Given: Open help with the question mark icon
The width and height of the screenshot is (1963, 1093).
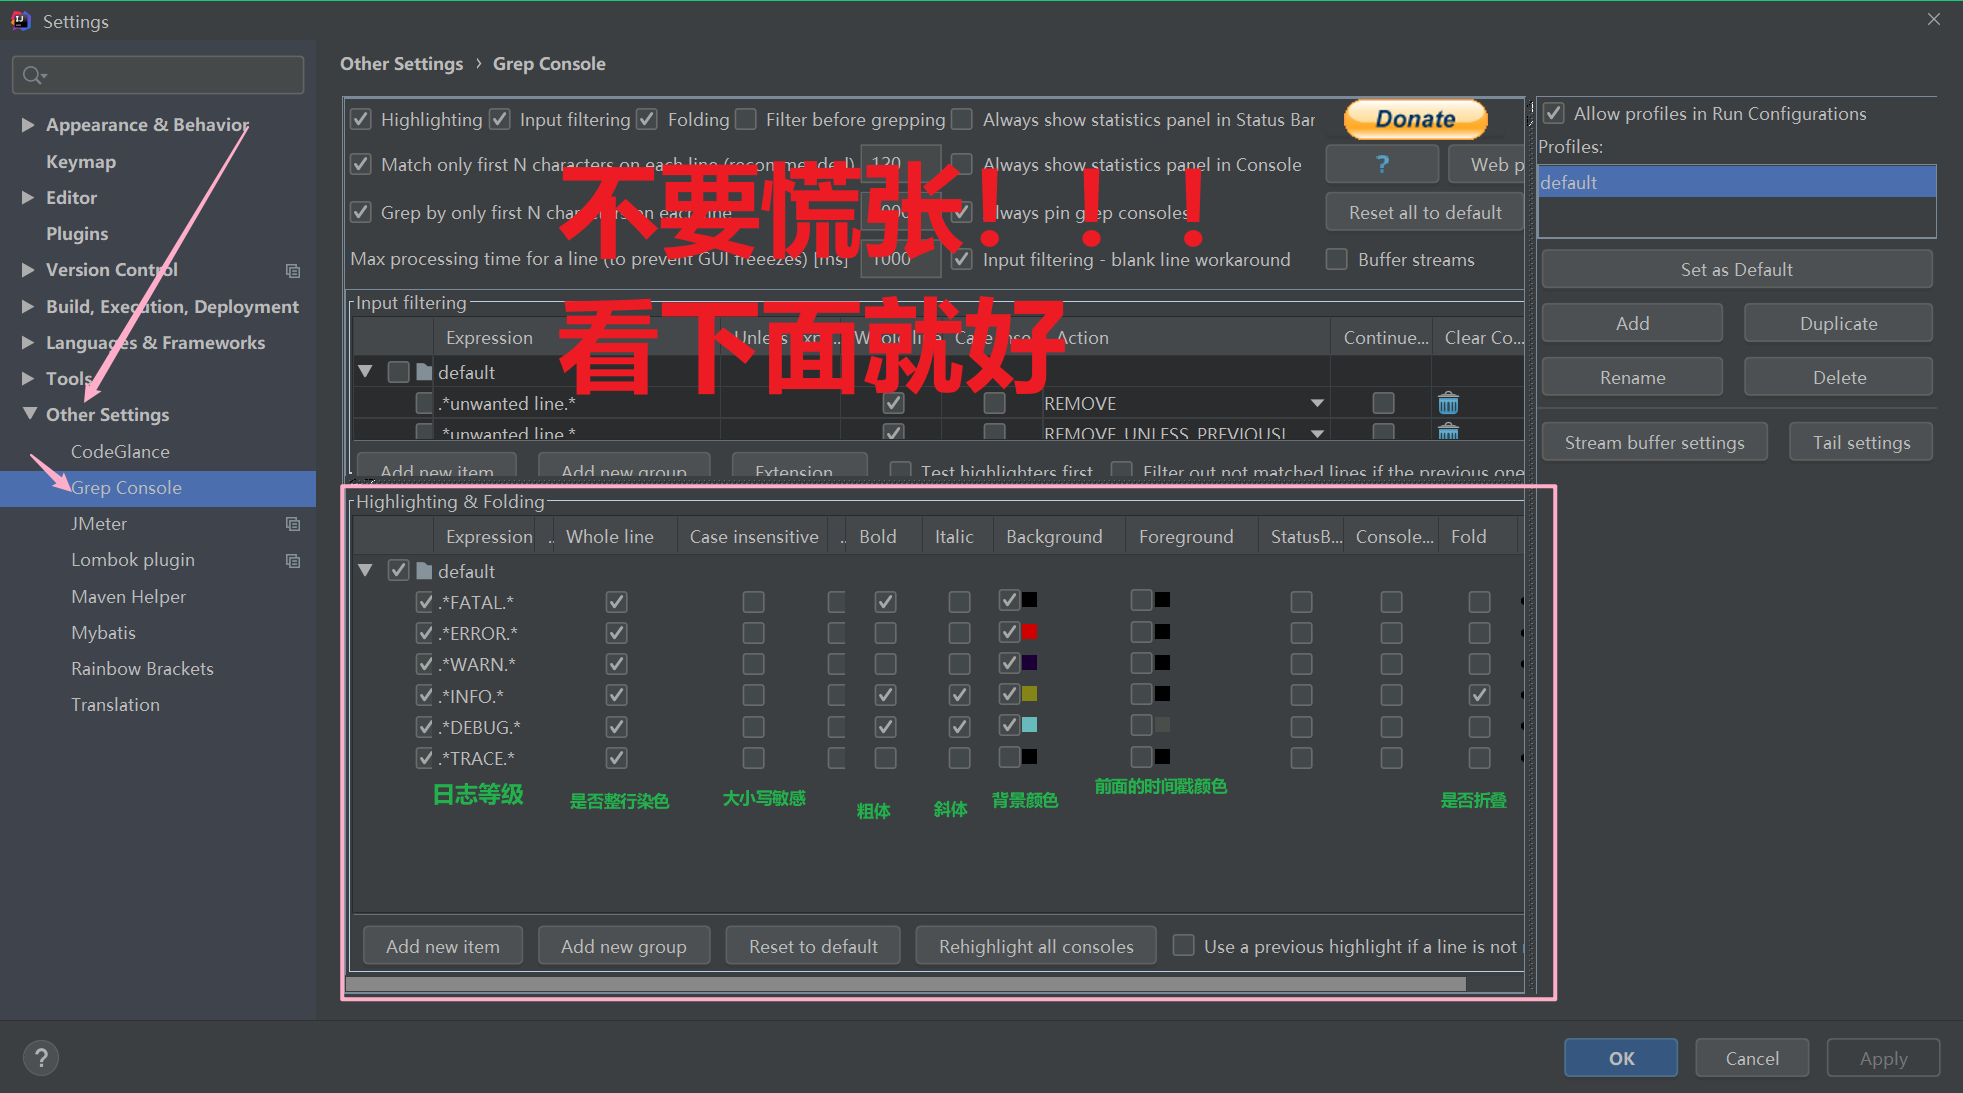Looking at the screenshot, I should point(41,1058).
